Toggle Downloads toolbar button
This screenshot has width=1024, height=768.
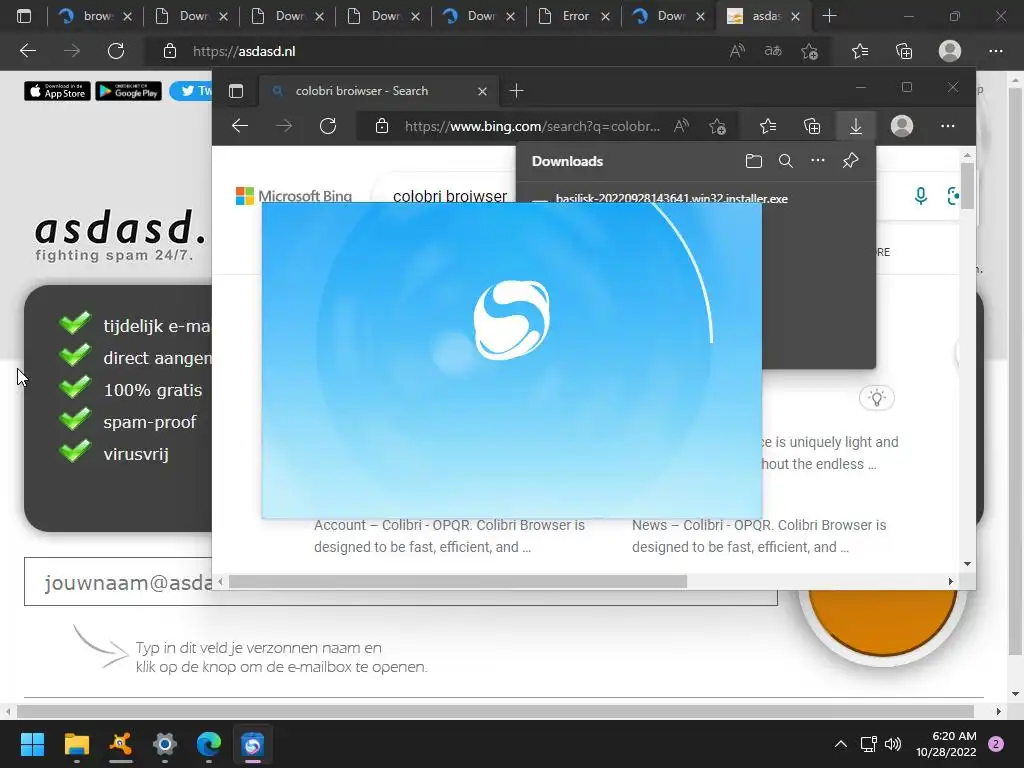click(x=856, y=126)
